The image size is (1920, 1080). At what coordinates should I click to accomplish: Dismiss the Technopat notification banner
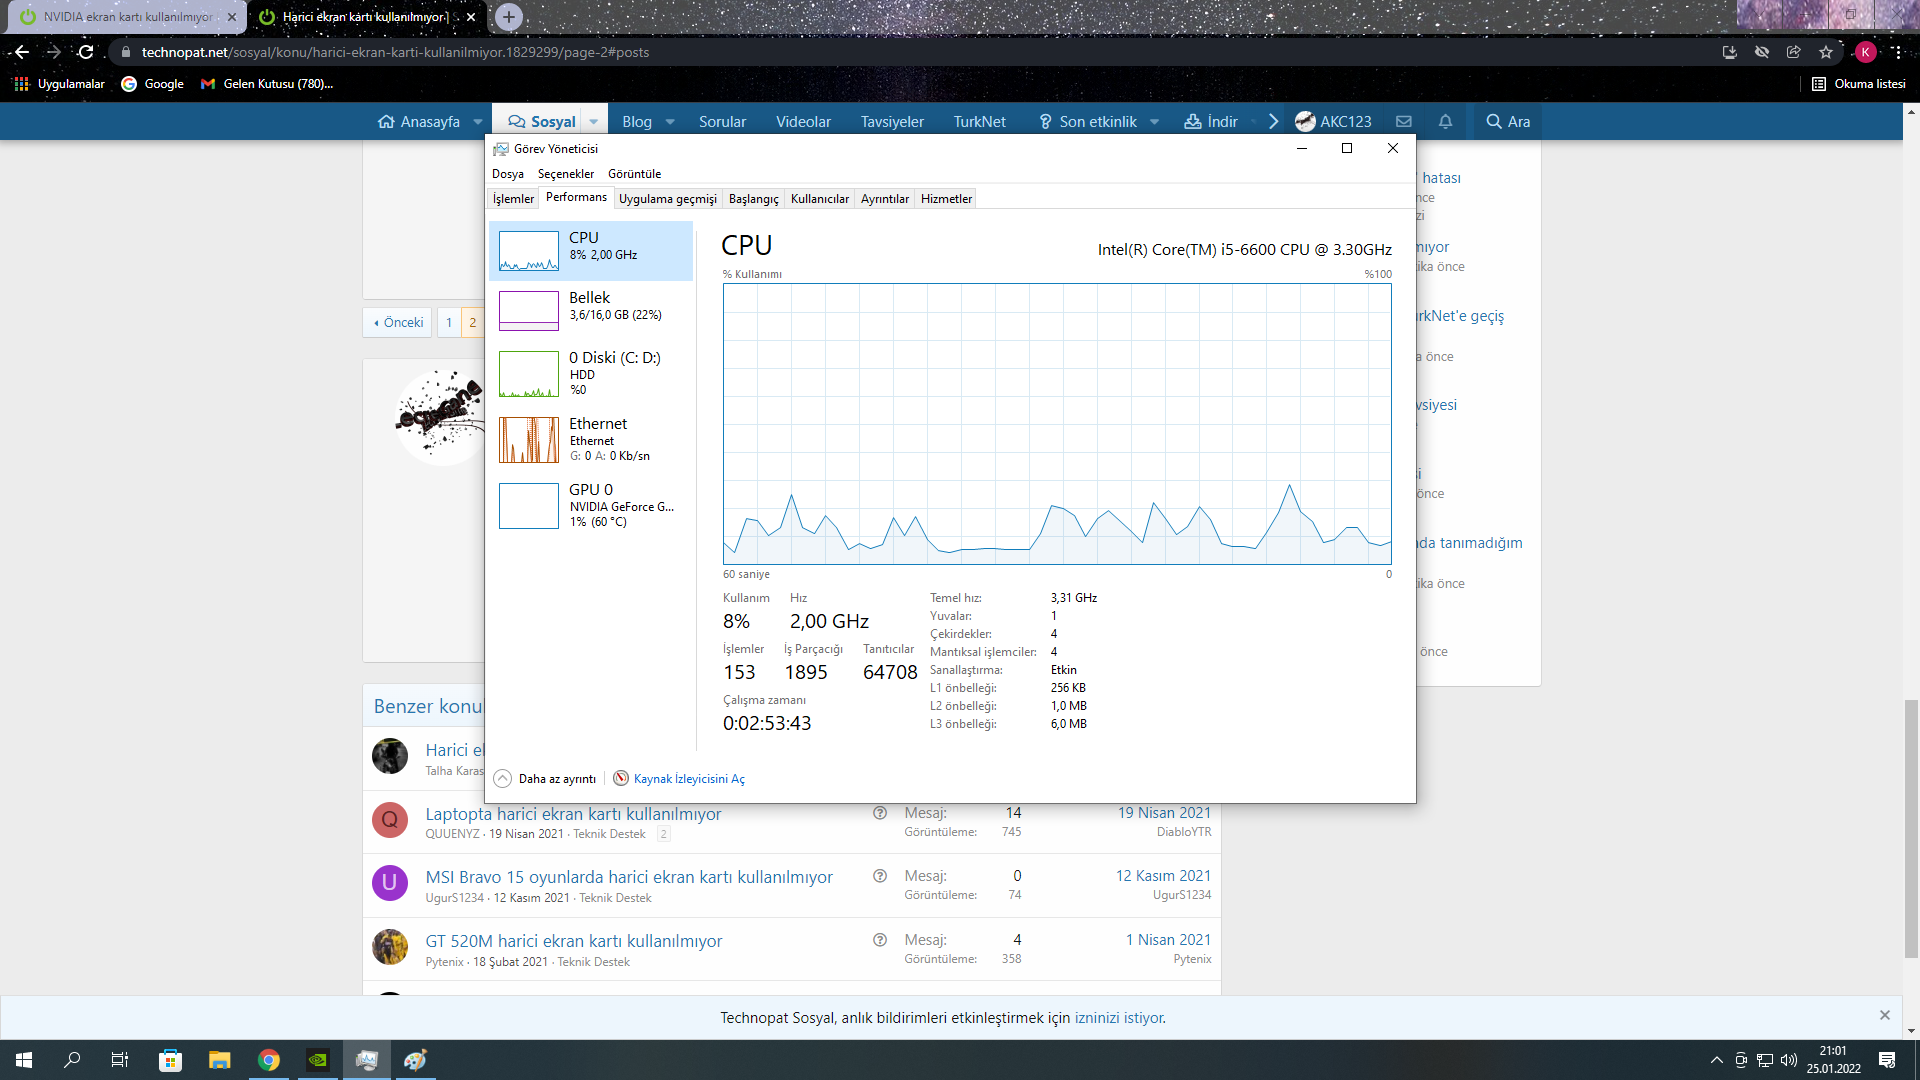tap(1884, 1015)
